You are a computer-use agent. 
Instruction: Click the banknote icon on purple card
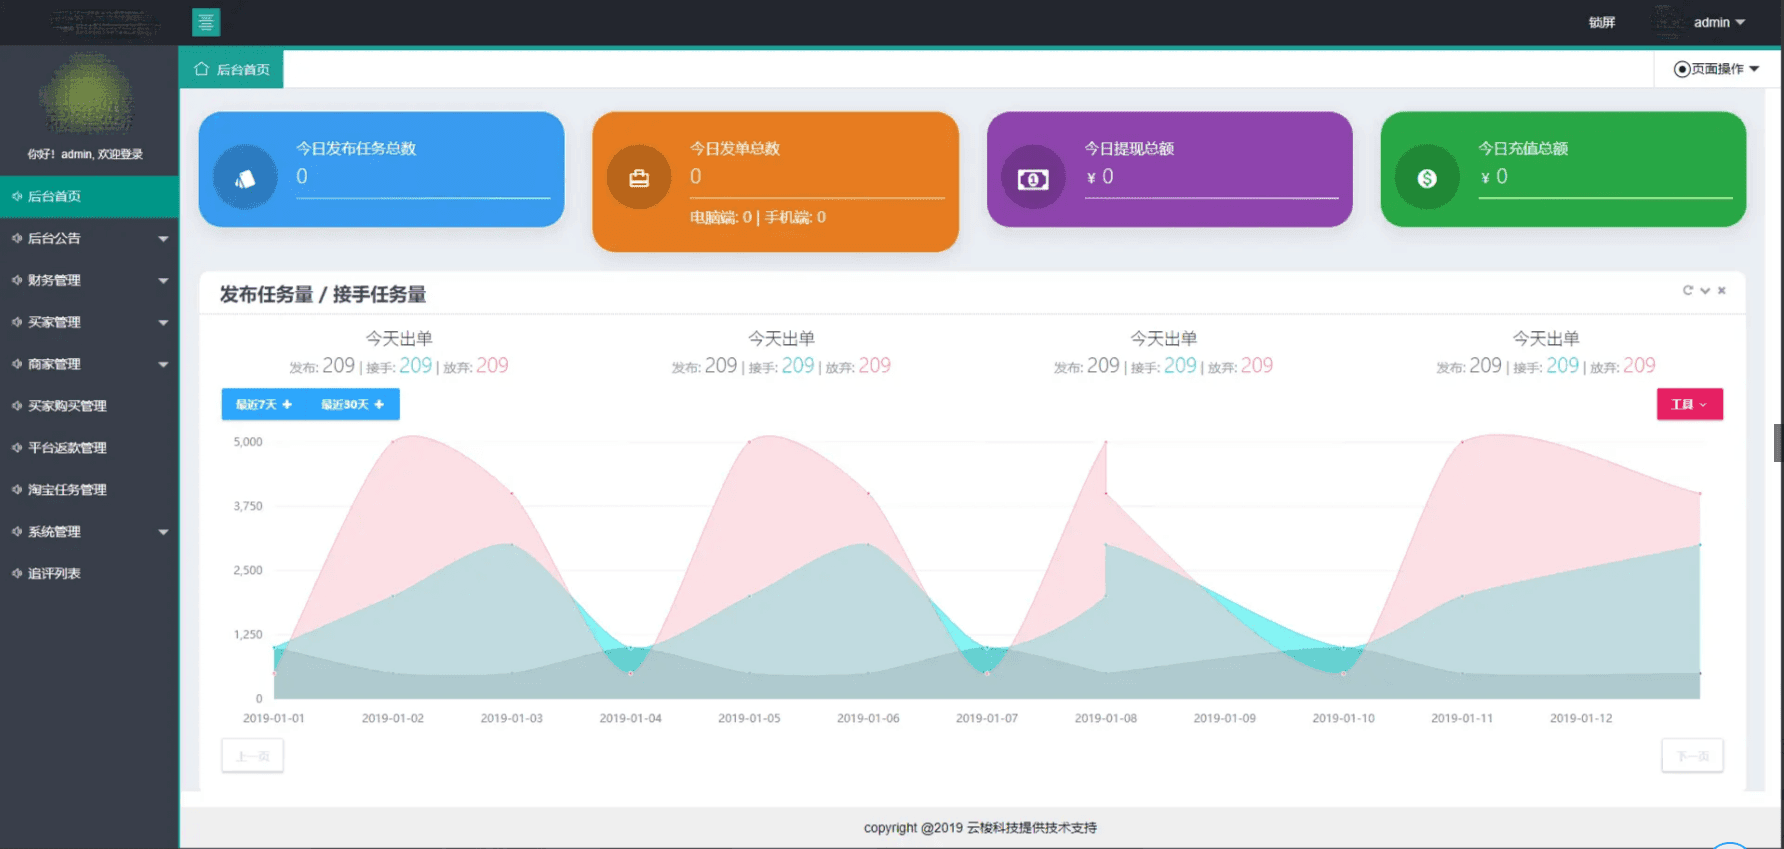tap(1033, 179)
